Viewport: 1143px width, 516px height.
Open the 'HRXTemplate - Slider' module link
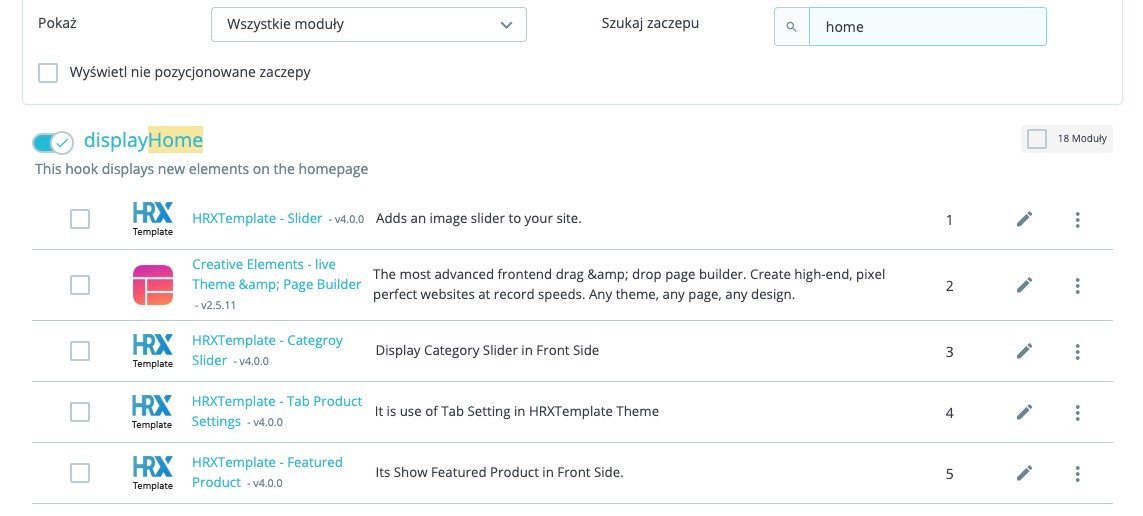pyautogui.click(x=257, y=218)
